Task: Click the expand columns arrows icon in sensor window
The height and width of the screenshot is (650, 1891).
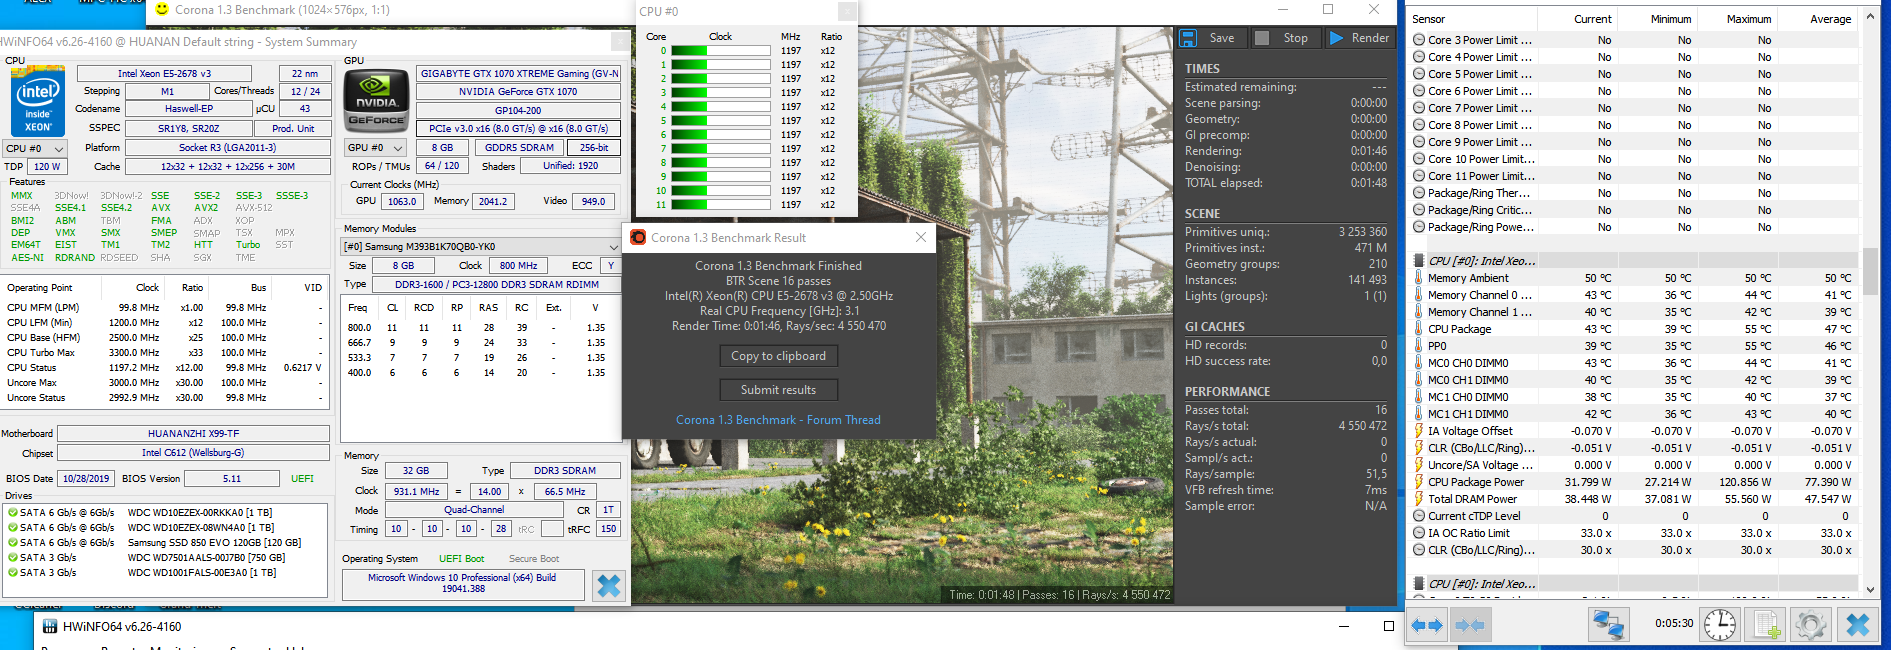Action: click(1427, 625)
